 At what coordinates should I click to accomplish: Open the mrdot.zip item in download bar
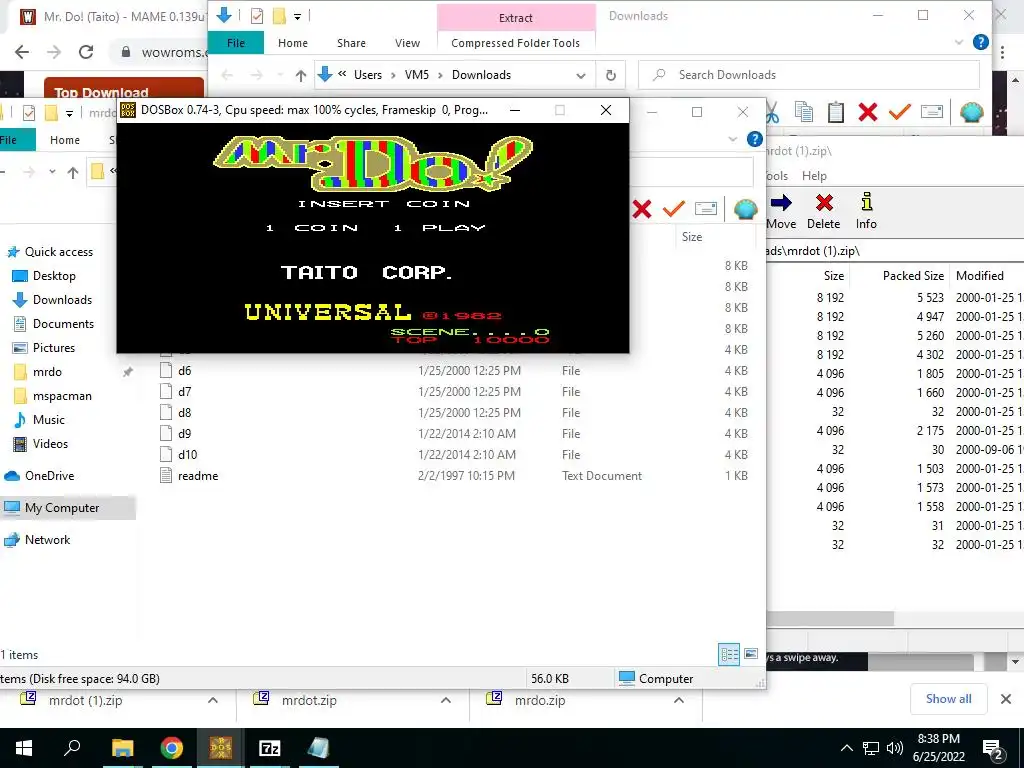[x=309, y=700]
